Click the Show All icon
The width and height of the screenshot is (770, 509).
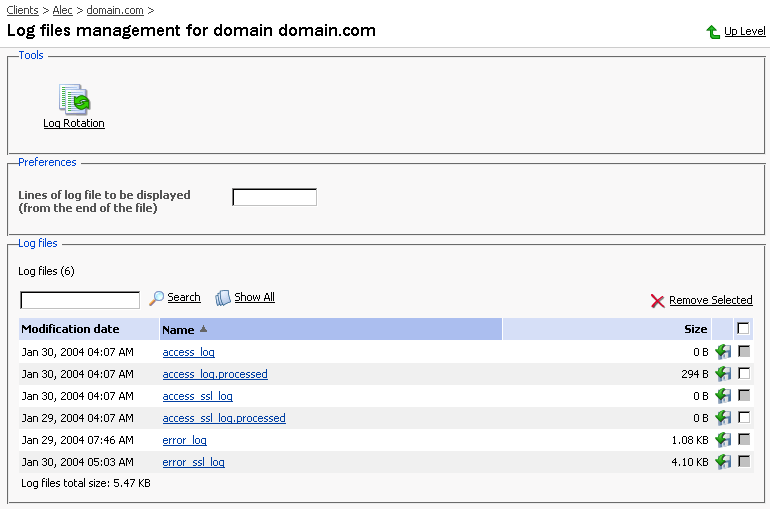[223, 298]
